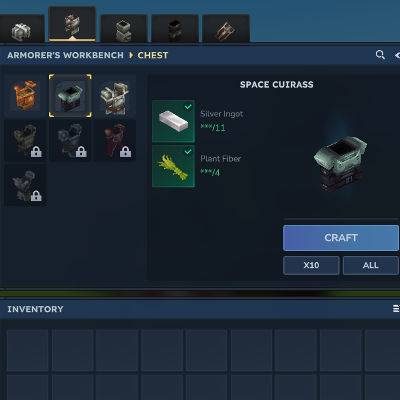400x400 pixels.
Task: Click the locked red chest recipe
Action: 115,141
